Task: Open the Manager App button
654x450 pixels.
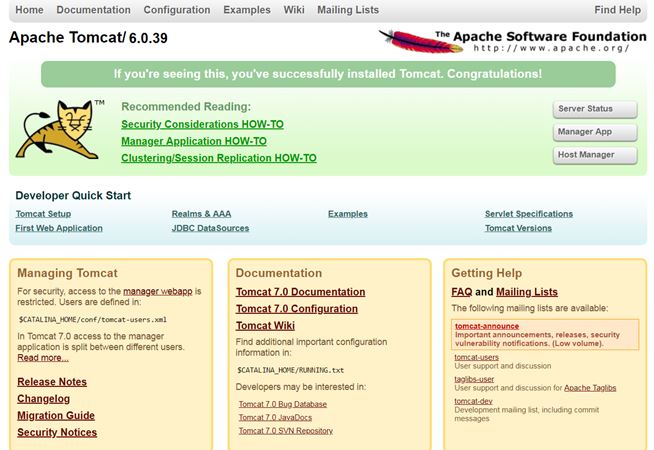Action: [x=595, y=132]
